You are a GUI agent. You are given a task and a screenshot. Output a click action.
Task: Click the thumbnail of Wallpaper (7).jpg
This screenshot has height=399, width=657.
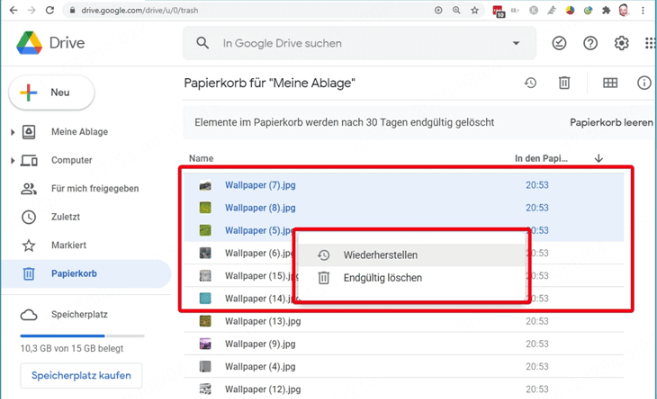(x=205, y=185)
